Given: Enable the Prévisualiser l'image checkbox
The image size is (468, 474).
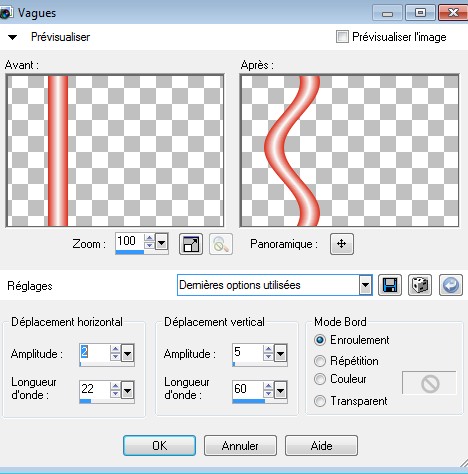Looking at the screenshot, I should click(x=342, y=37).
